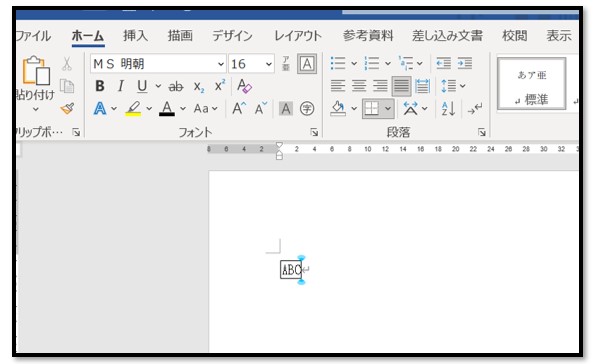
Task: Click the multilevel list icon
Action: pyautogui.click(x=406, y=63)
